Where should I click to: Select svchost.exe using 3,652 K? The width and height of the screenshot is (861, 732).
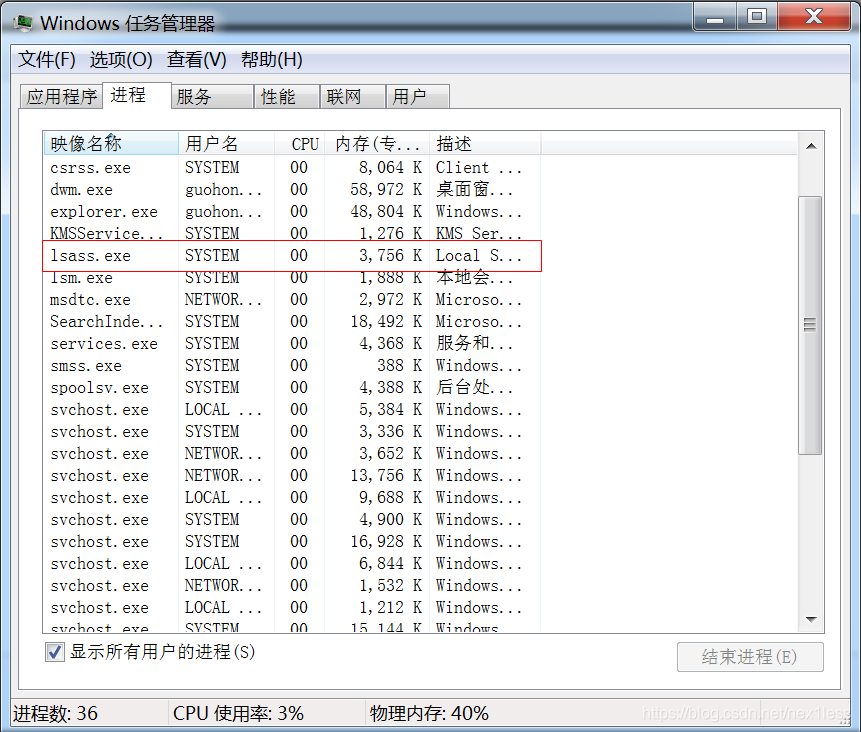[x=292, y=454]
